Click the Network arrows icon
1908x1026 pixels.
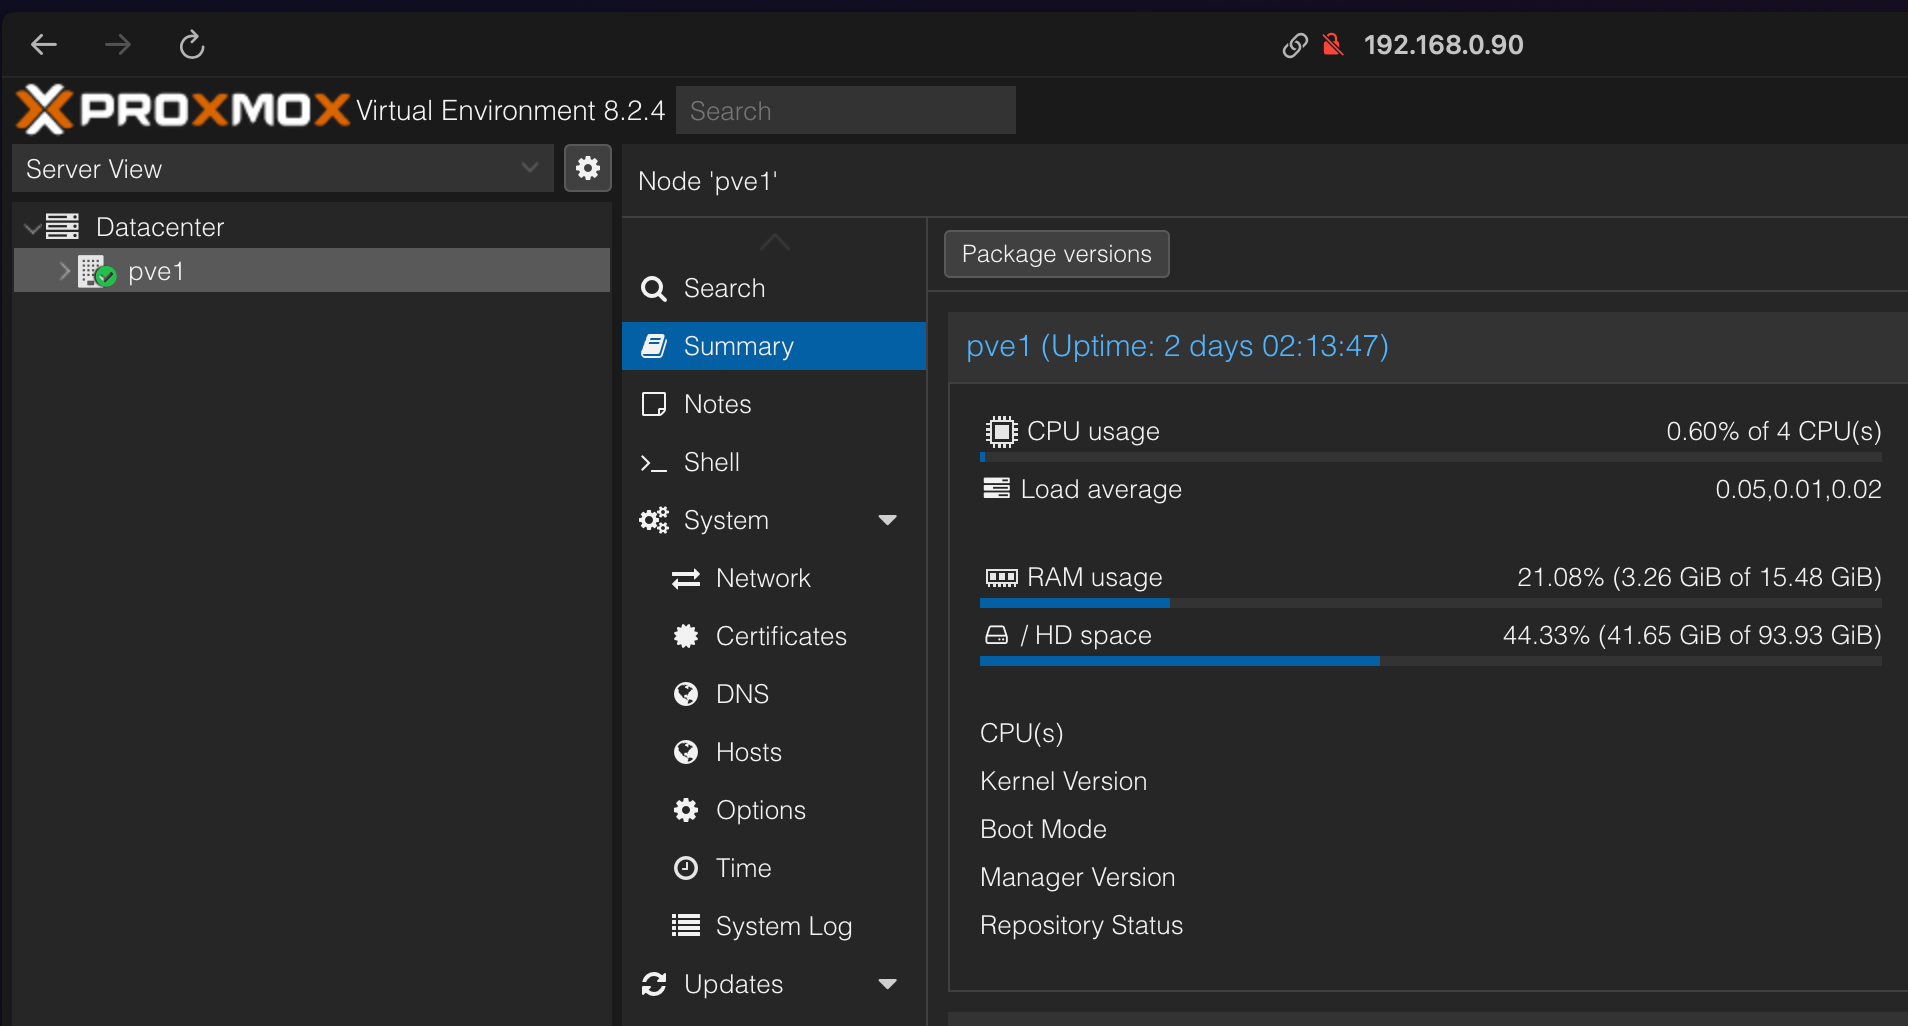pyautogui.click(x=686, y=579)
